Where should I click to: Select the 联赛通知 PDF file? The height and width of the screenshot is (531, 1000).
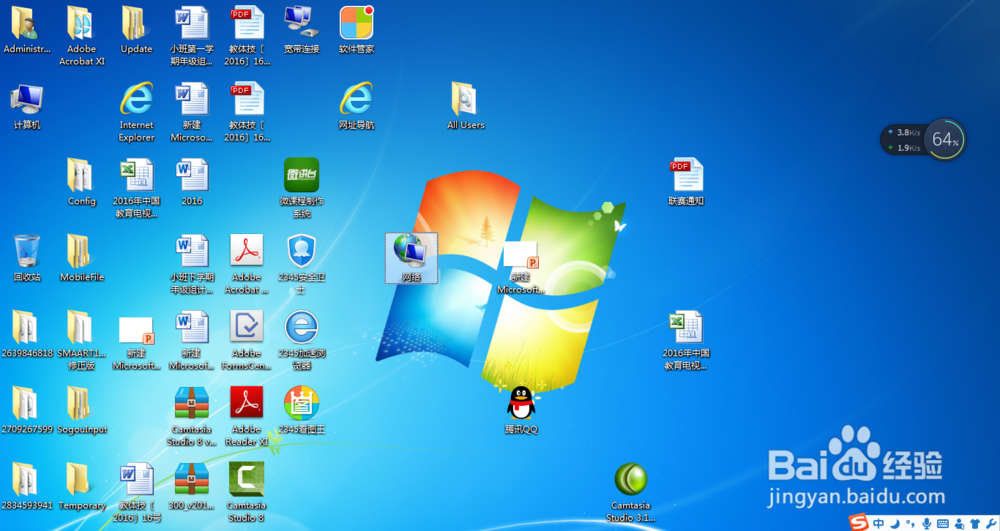point(686,182)
